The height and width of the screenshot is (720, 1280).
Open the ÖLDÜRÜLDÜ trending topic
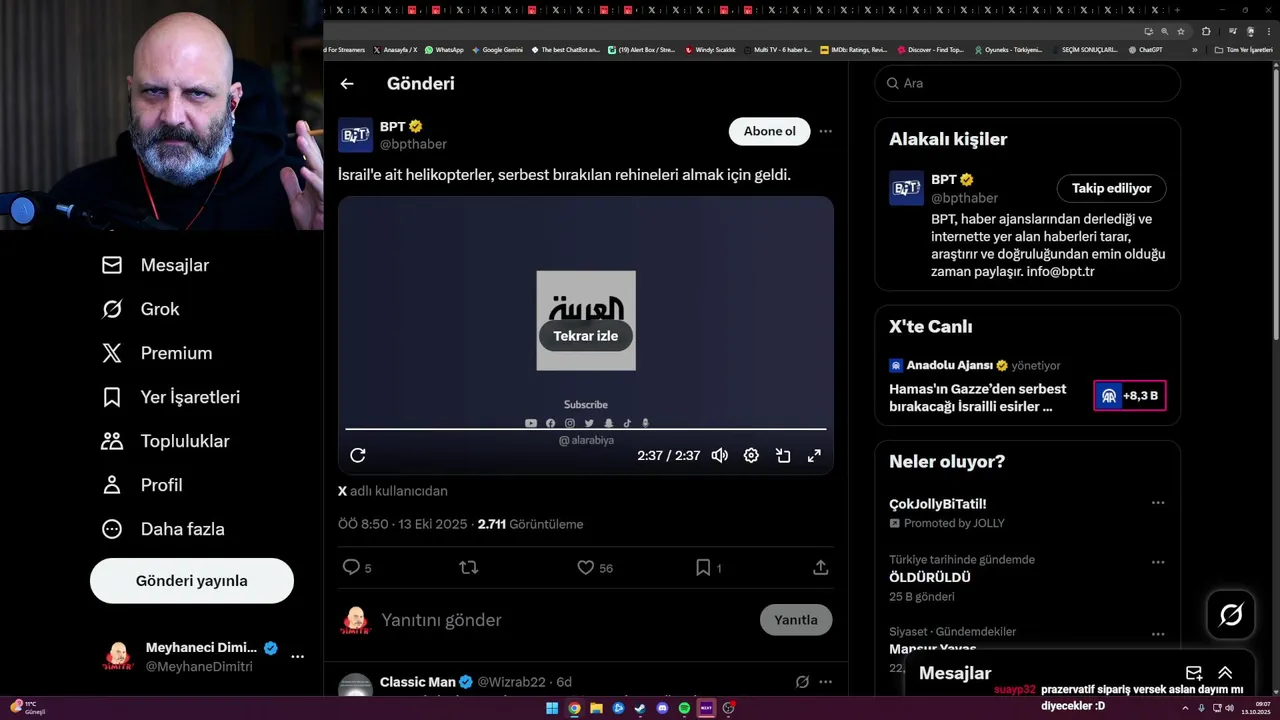pyautogui.click(x=930, y=577)
